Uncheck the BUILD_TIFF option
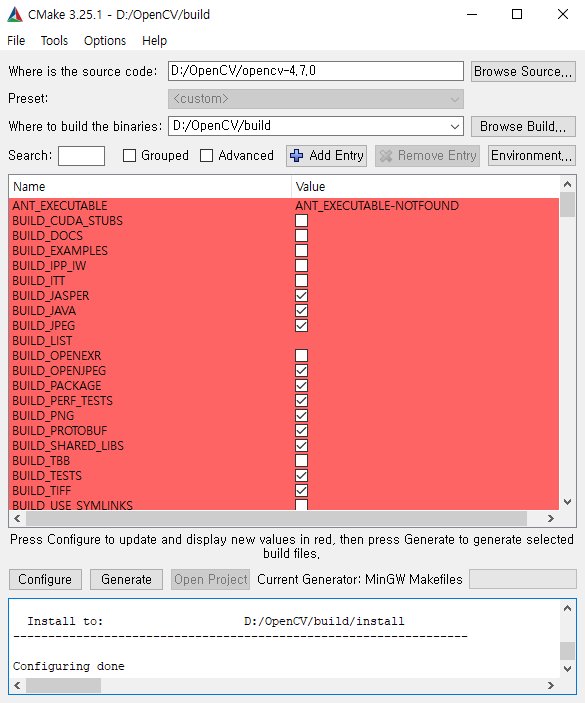Screen dimensions: 585x703 (302, 491)
